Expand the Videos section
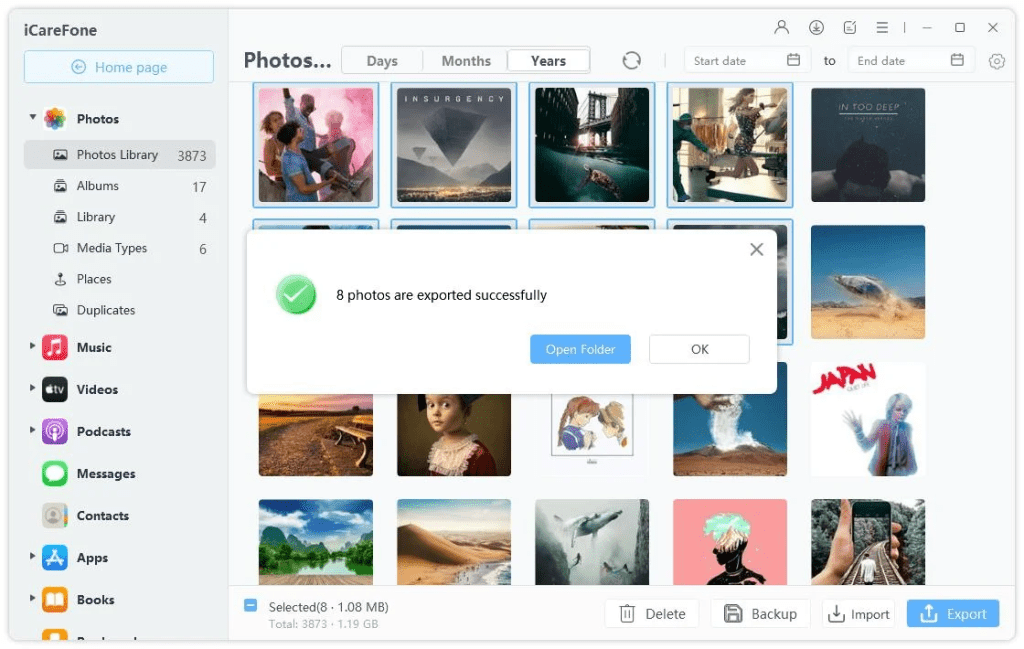1024x649 pixels. point(32,388)
